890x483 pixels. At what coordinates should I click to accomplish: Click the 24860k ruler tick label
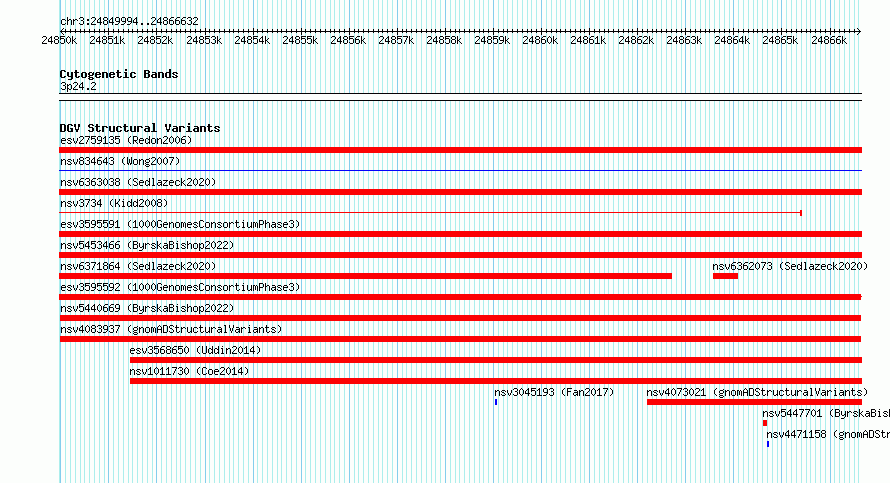[x=540, y=40]
